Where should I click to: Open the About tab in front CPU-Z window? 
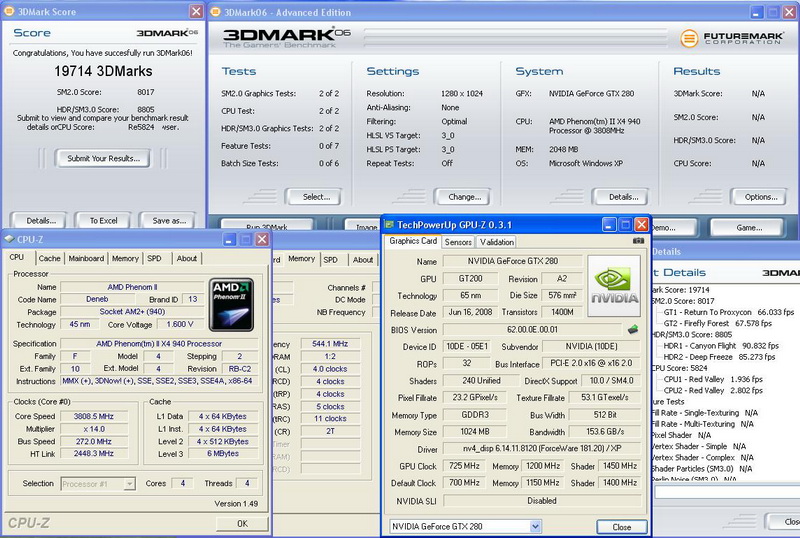tap(187, 258)
